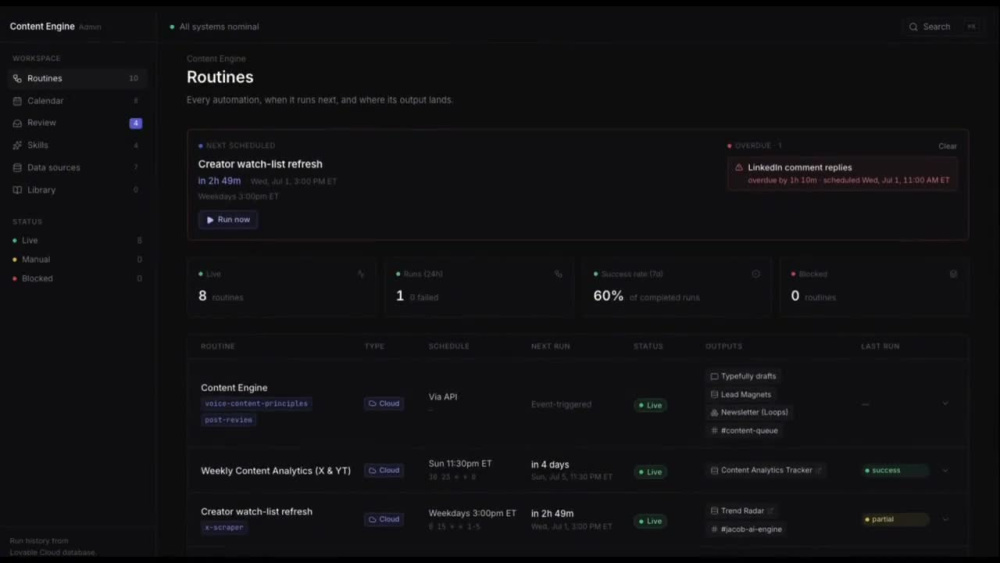
Task: Click the All systems nominal status
Action: click(214, 27)
